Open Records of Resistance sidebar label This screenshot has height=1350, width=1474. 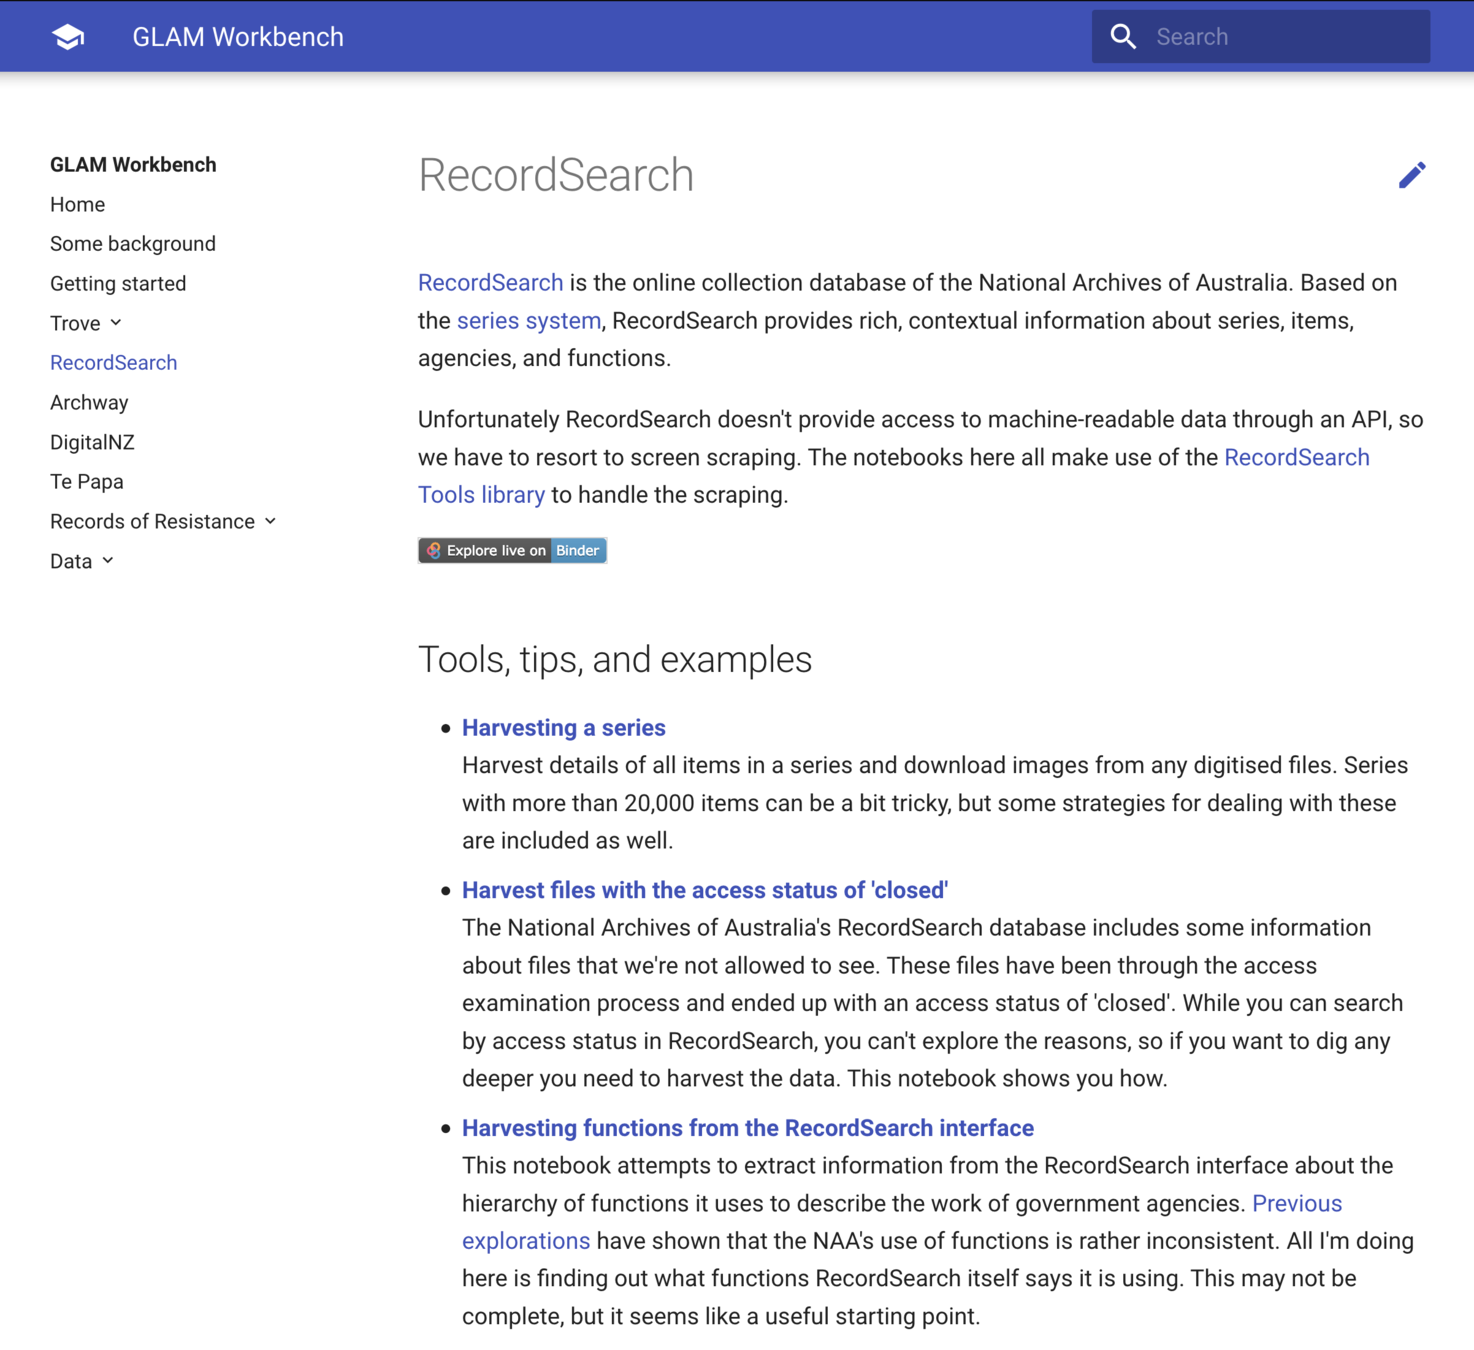pyautogui.click(x=152, y=521)
